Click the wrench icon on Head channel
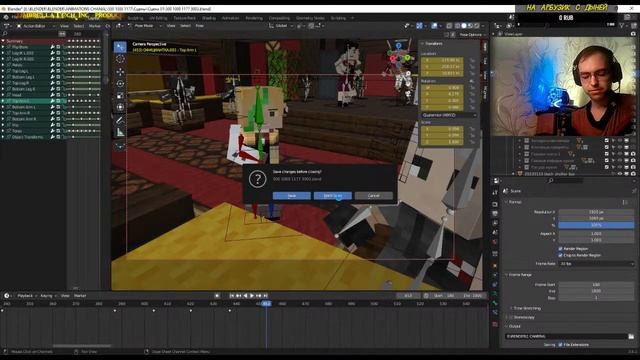640x360 pixels. point(53,95)
